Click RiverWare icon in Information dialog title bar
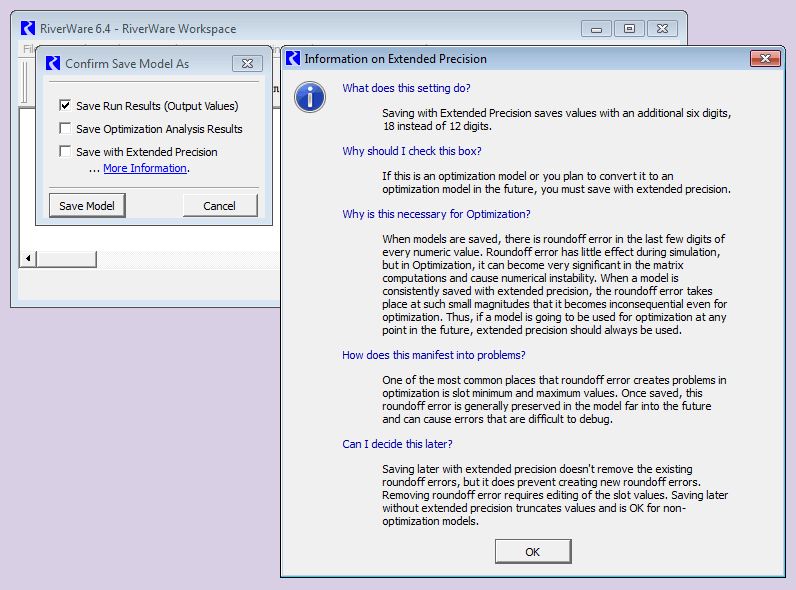 293,58
